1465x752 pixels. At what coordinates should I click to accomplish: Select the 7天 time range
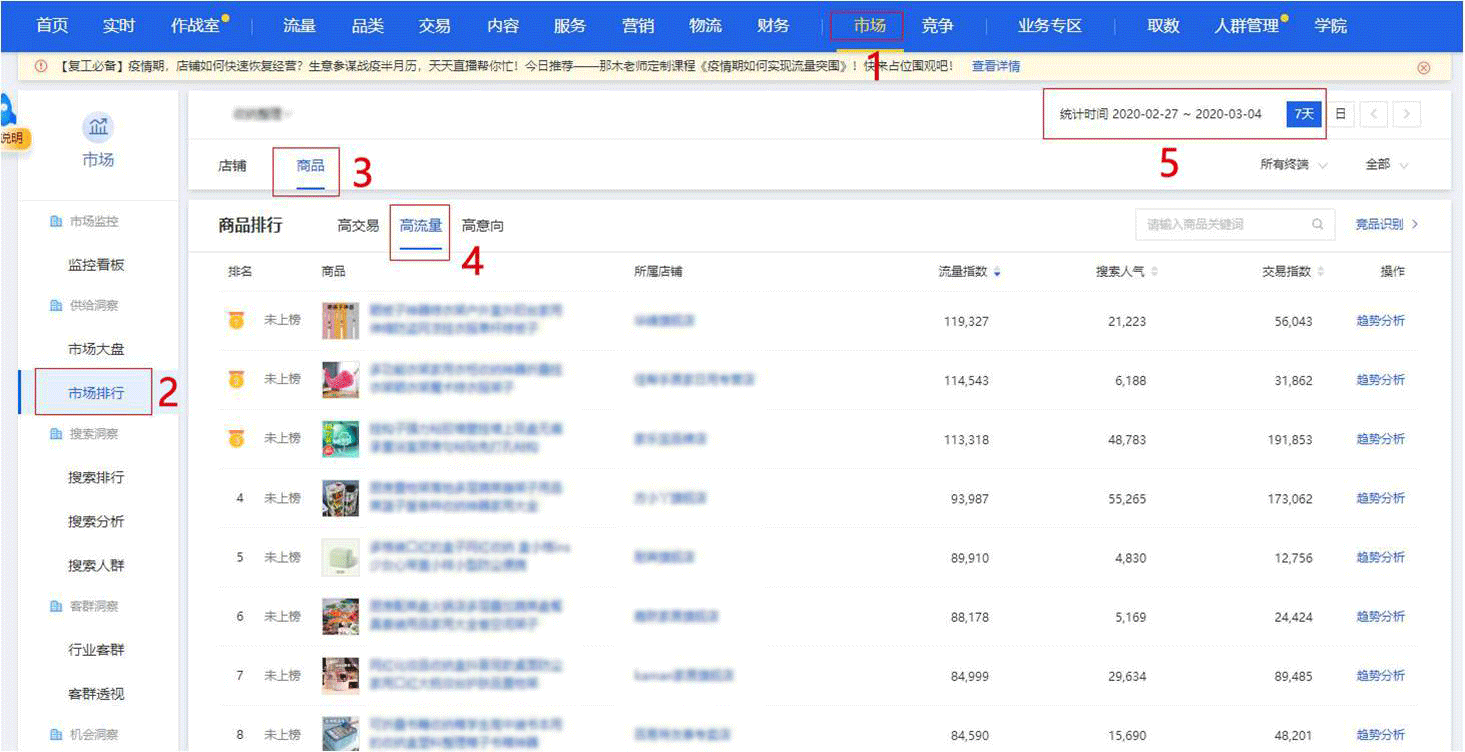1303,114
